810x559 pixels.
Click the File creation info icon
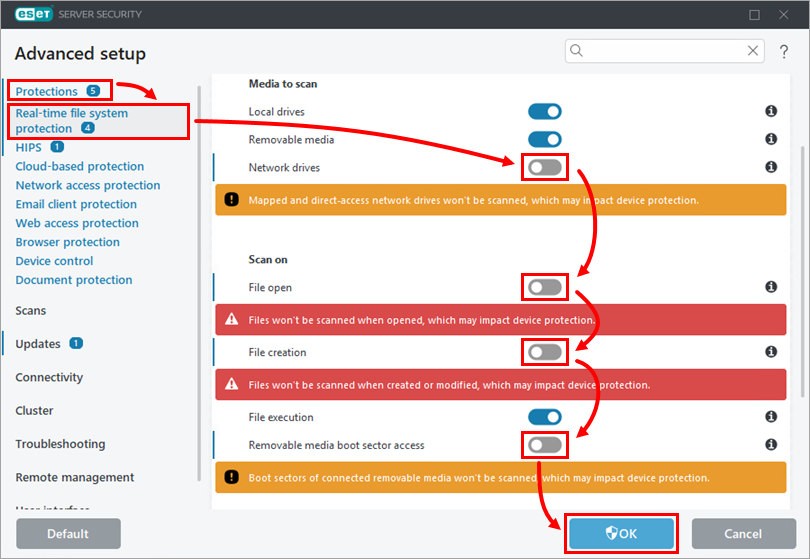click(771, 352)
